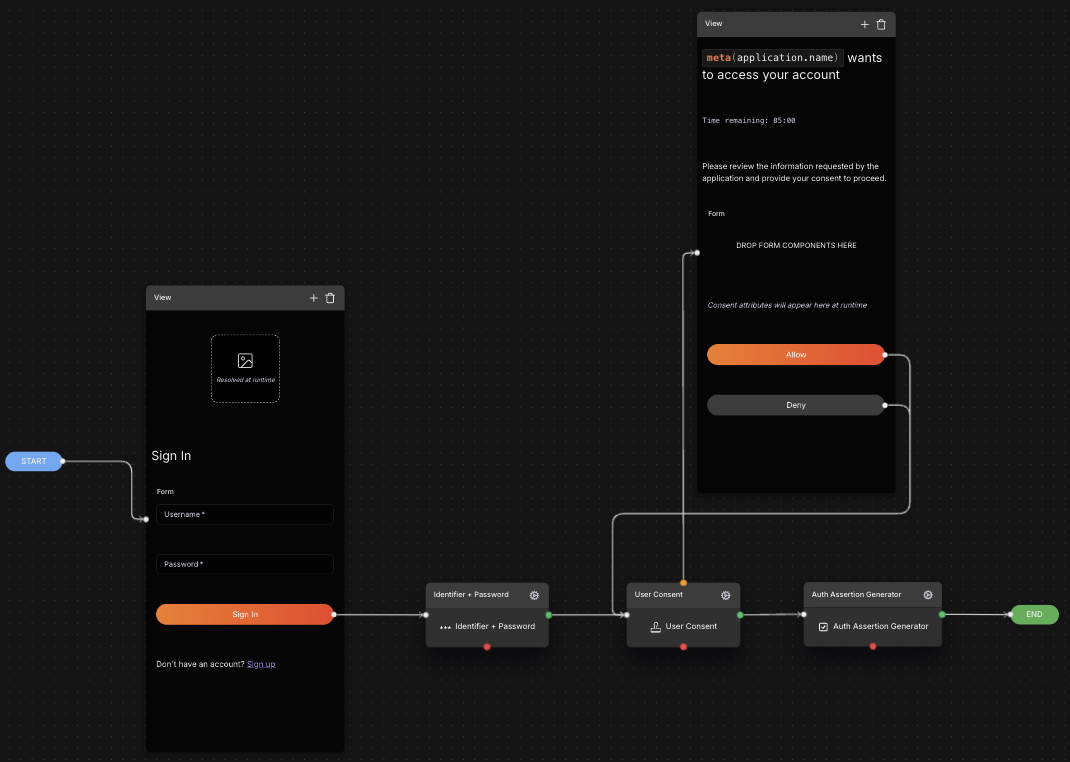The width and height of the screenshot is (1070, 762).
Task: Click the meta(application.name) code chip
Action: (772, 57)
